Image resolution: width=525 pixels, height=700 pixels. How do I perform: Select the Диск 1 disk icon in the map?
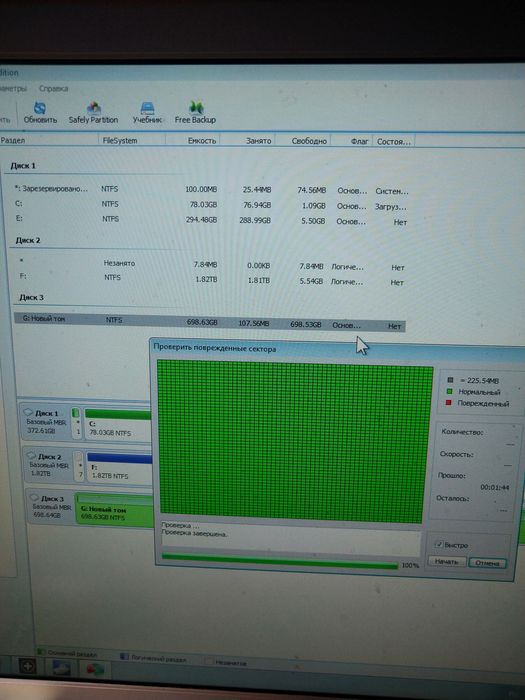pyautogui.click(x=29, y=412)
